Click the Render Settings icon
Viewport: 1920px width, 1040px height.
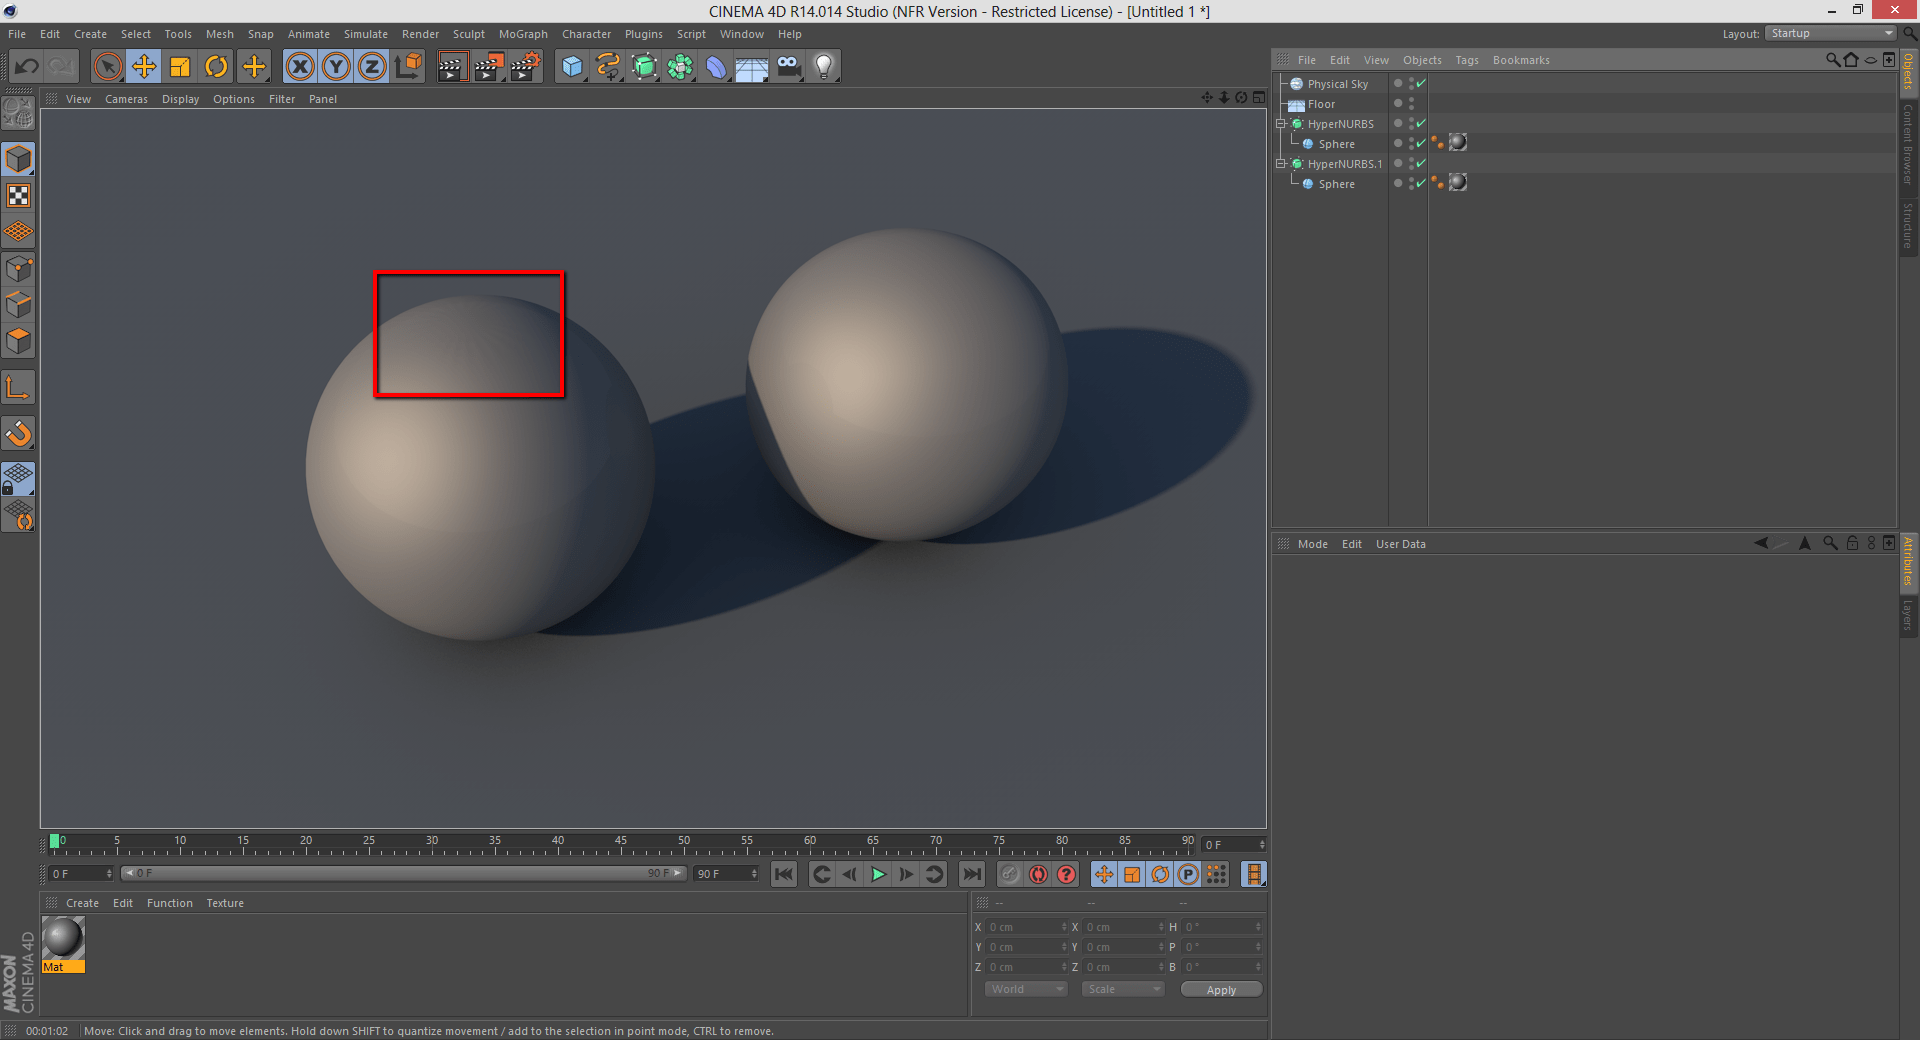[524, 66]
